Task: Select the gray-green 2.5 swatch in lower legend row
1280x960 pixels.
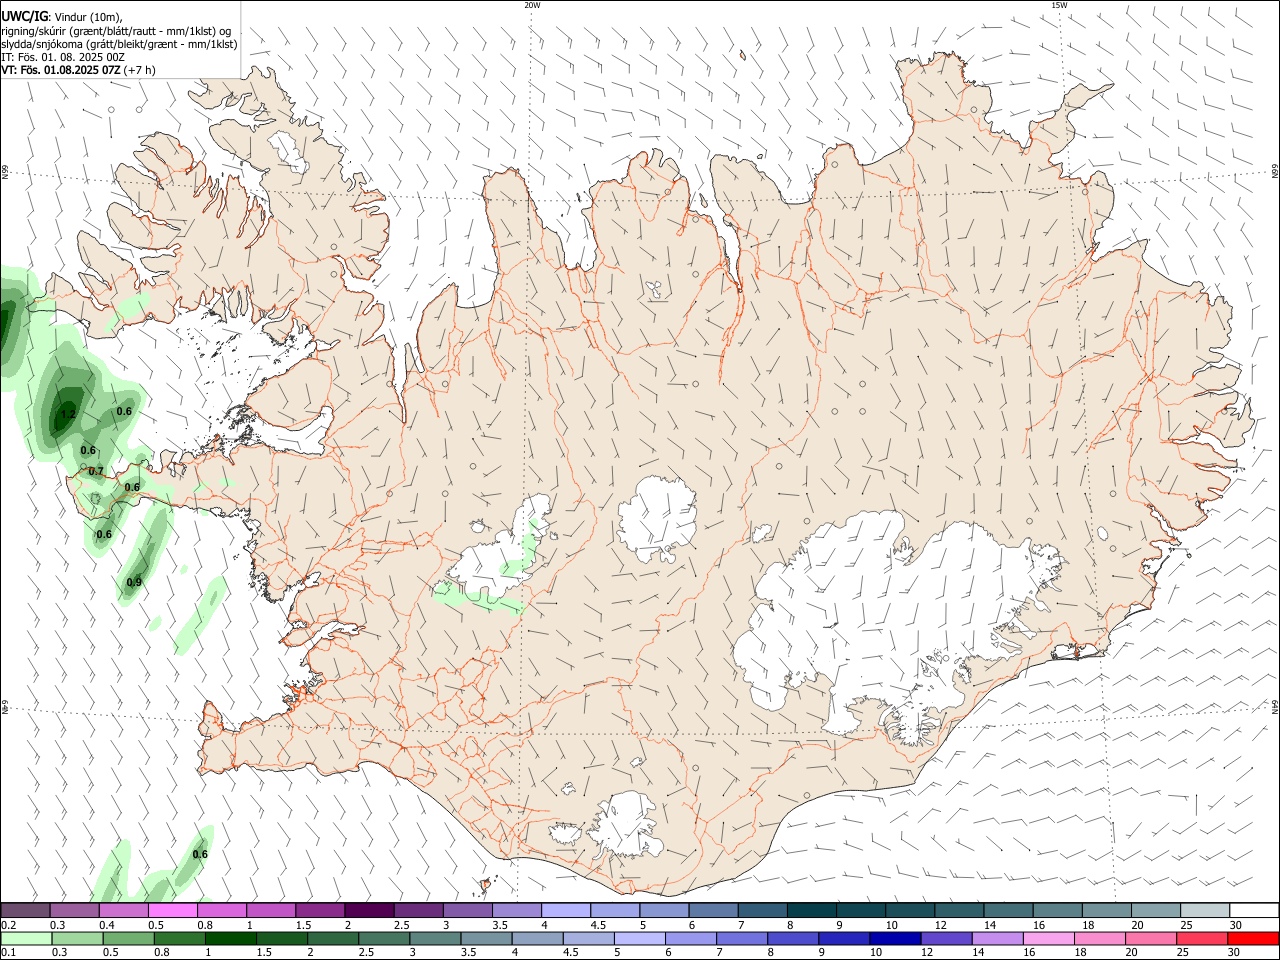Action: point(383,938)
